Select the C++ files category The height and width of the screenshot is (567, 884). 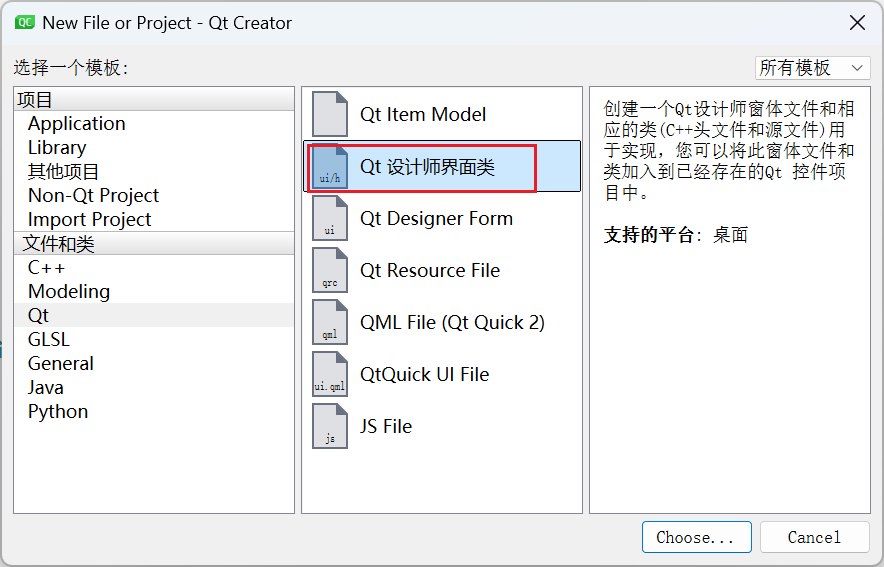[x=154, y=267]
